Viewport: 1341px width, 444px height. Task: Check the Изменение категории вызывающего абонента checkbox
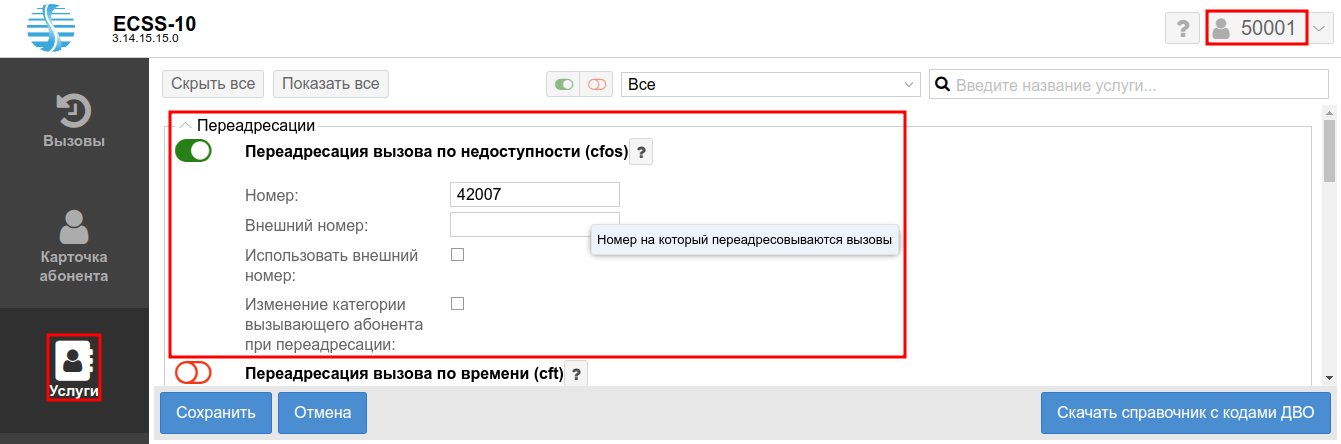tap(458, 303)
